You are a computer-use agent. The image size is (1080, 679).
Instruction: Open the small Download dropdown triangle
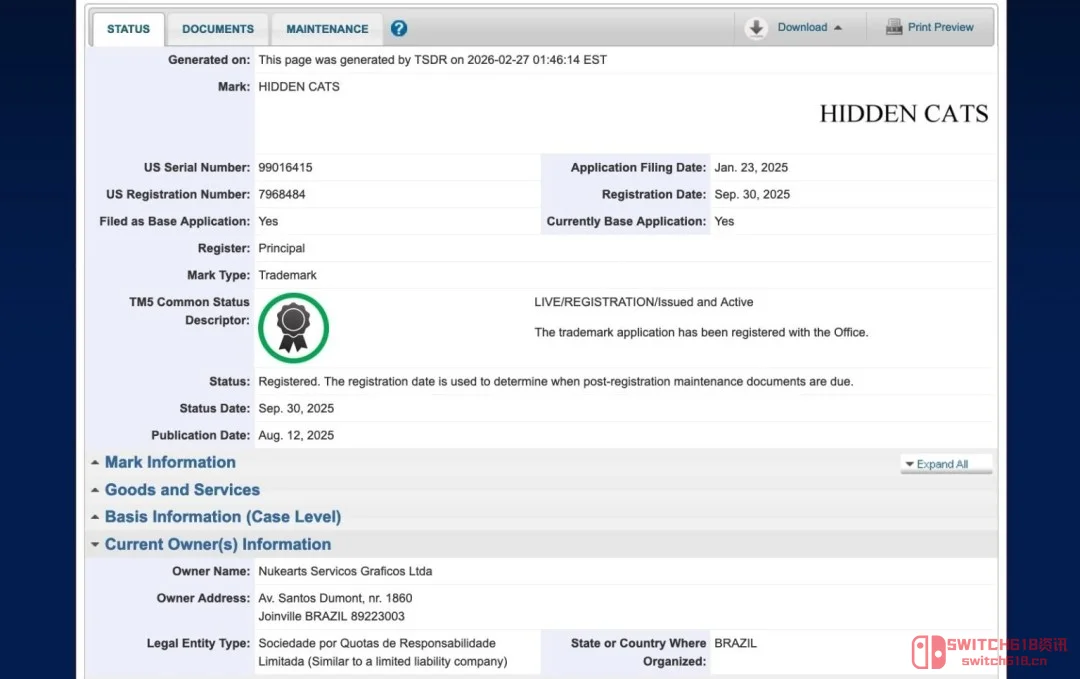[x=838, y=28]
